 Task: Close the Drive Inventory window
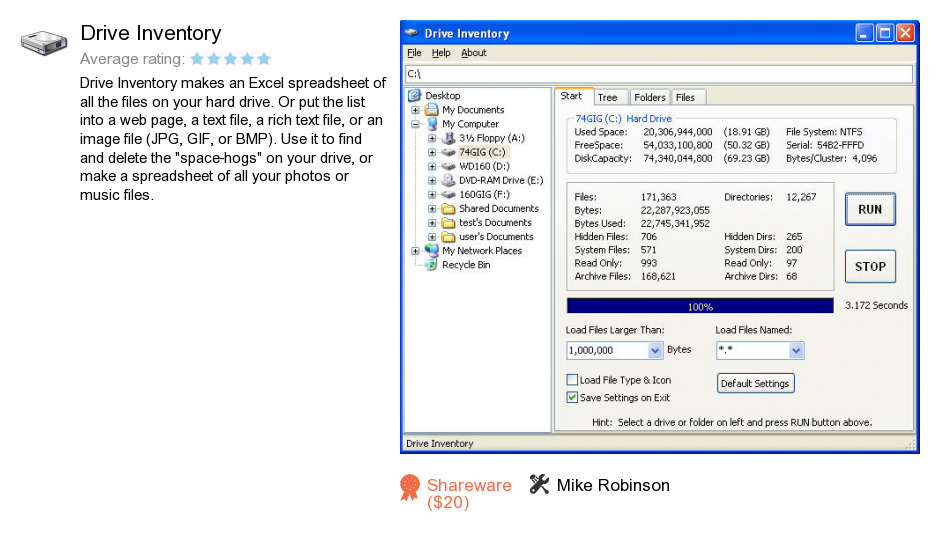pyautogui.click(x=905, y=32)
